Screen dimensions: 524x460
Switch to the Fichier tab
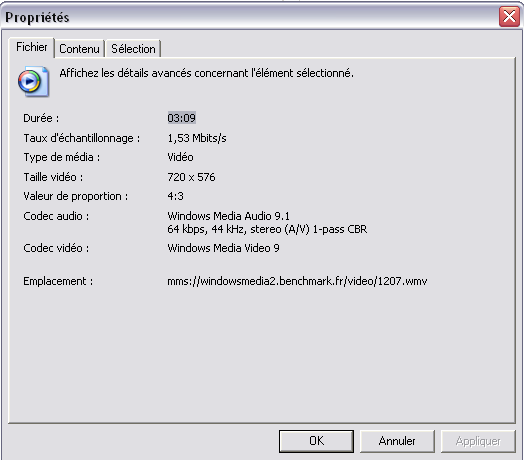tap(31, 47)
